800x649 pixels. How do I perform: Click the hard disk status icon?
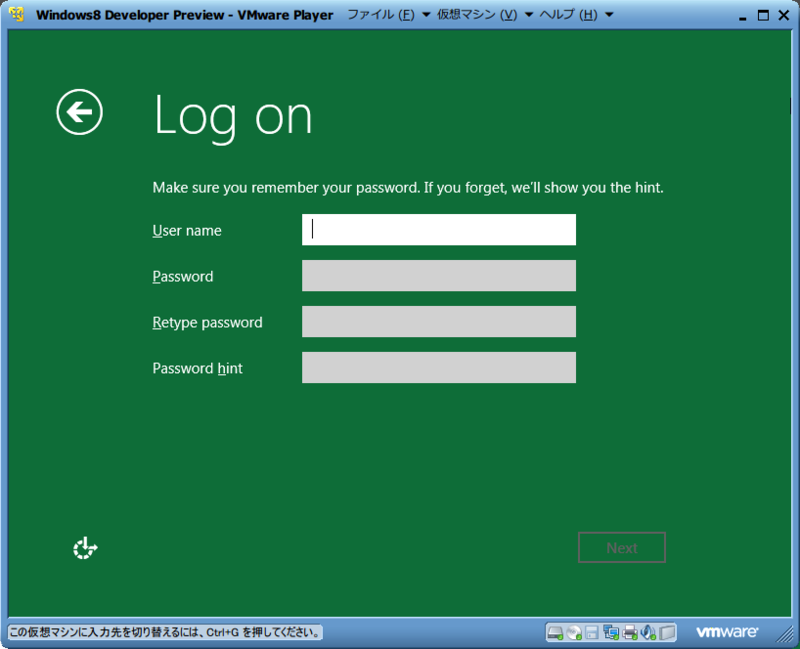(x=555, y=633)
